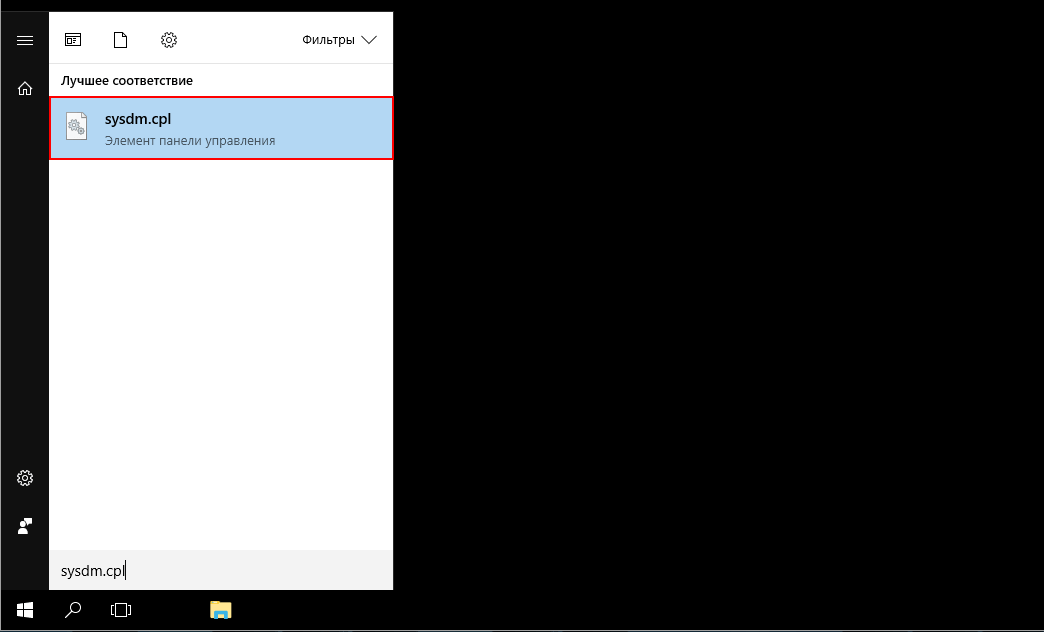1044x632 pixels.
Task: Click the search box containing sysdm.cpl
Action: [221, 571]
